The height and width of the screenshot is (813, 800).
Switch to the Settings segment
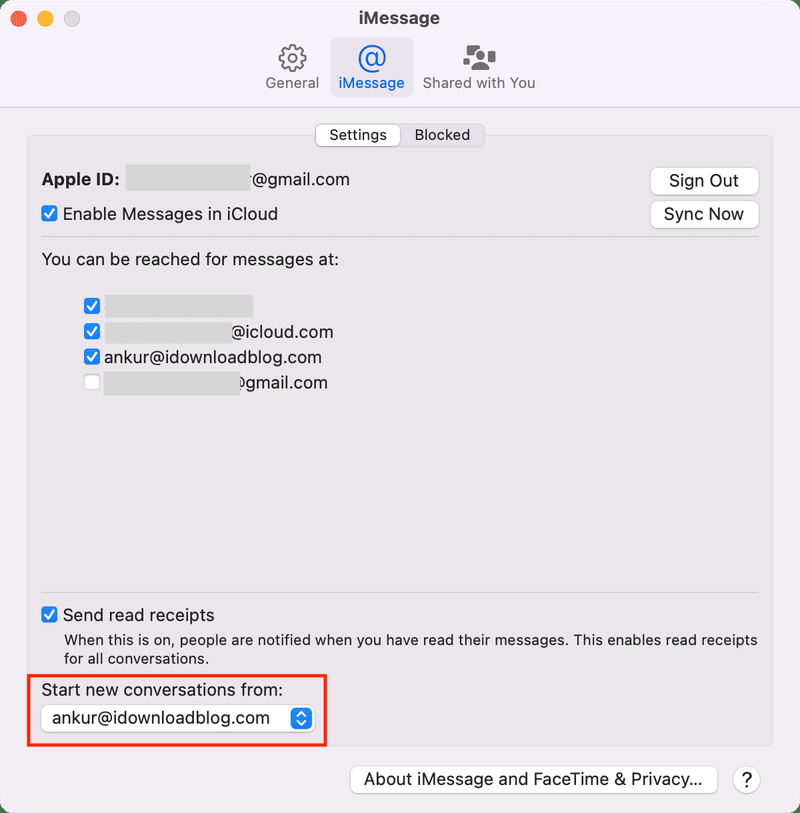pyautogui.click(x=358, y=135)
